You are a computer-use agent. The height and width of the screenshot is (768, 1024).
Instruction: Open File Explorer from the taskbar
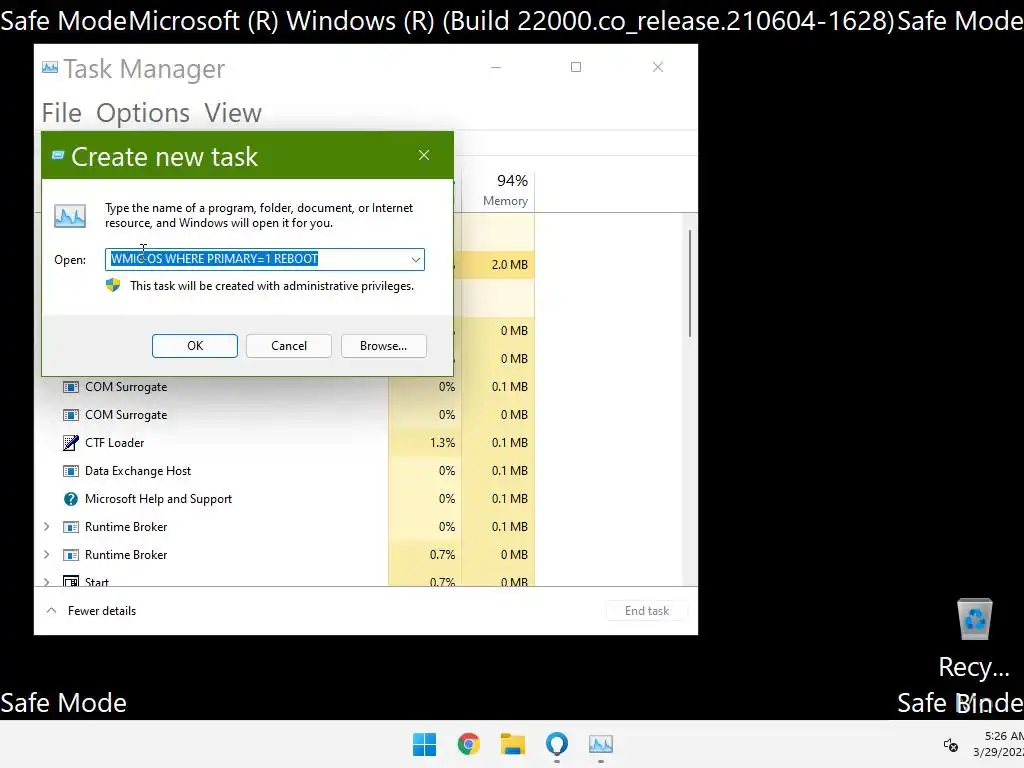click(x=513, y=744)
